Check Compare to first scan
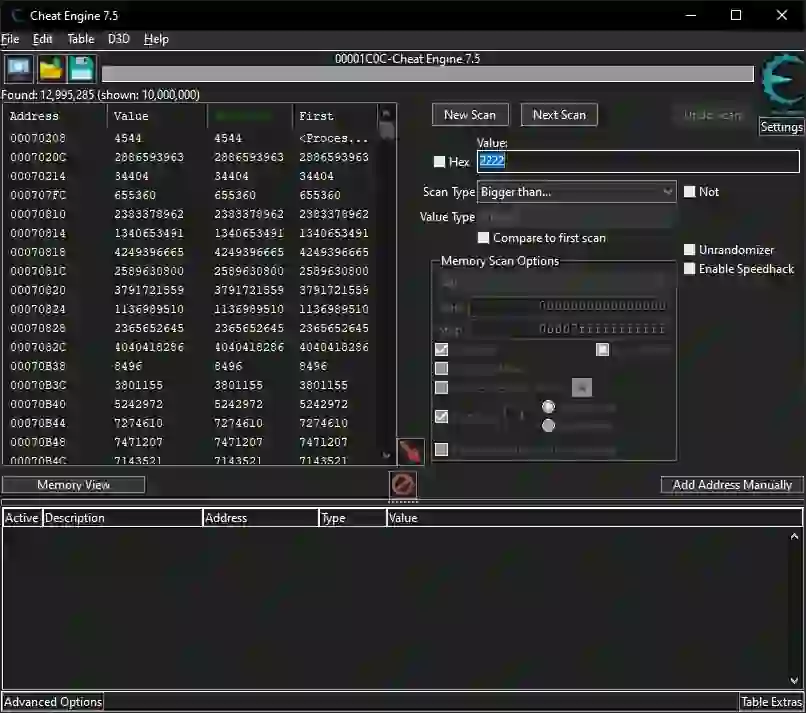This screenshot has width=806, height=713. 483,238
